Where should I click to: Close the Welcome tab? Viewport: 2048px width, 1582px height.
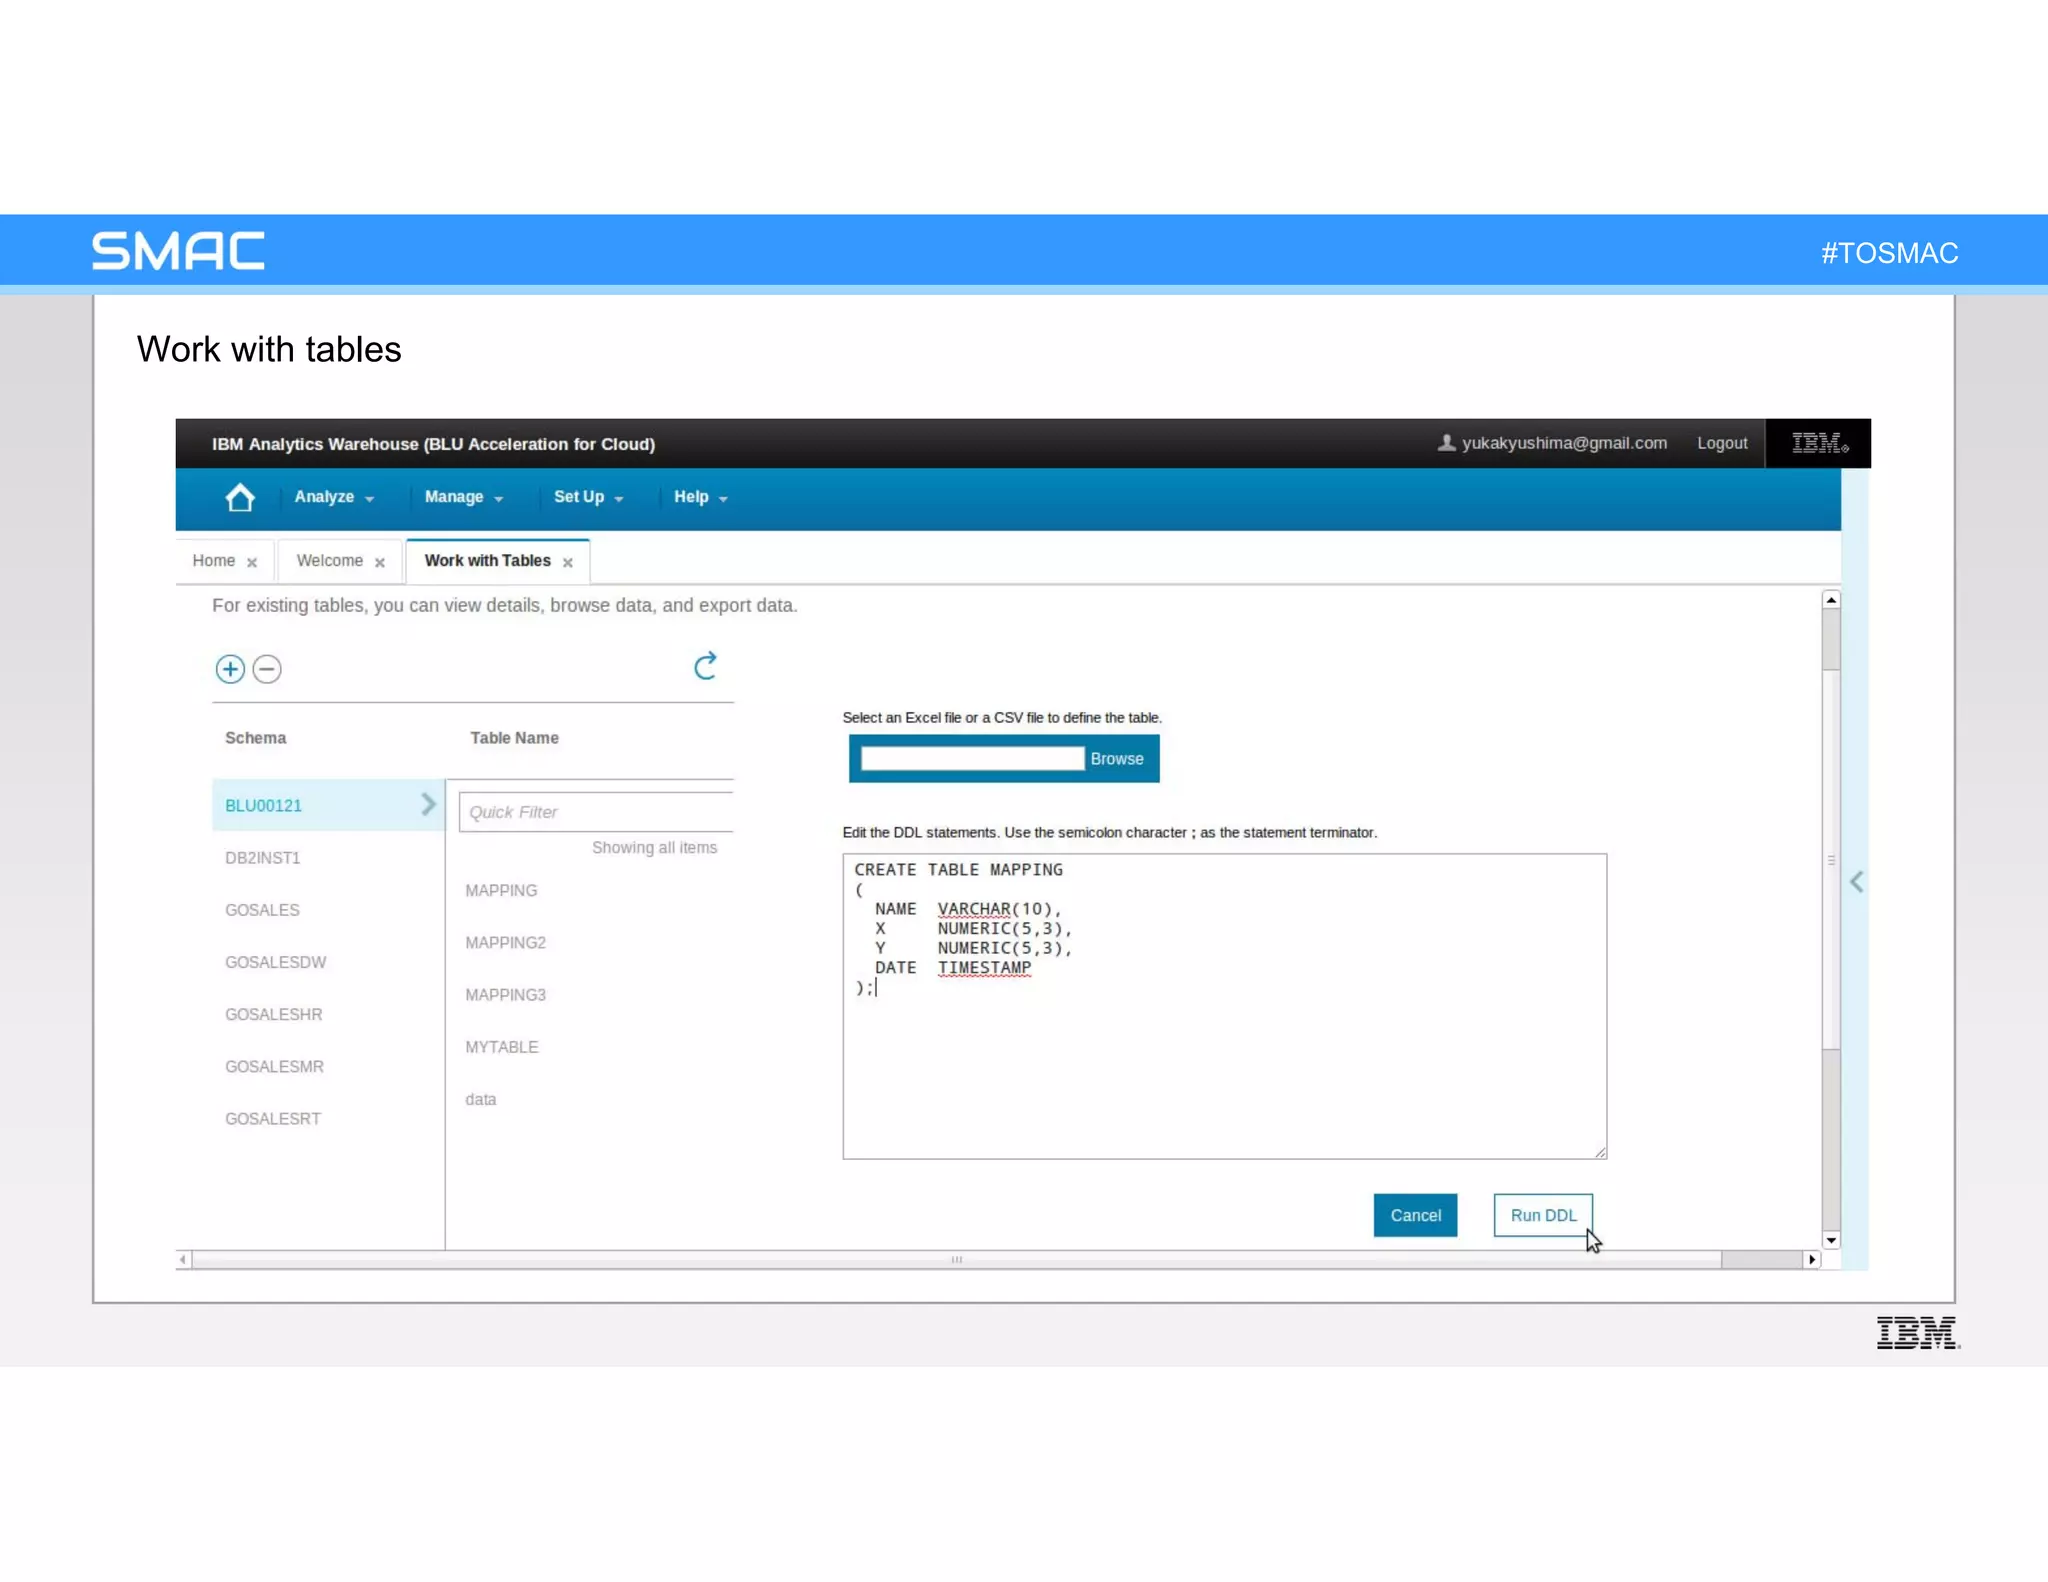click(x=380, y=563)
